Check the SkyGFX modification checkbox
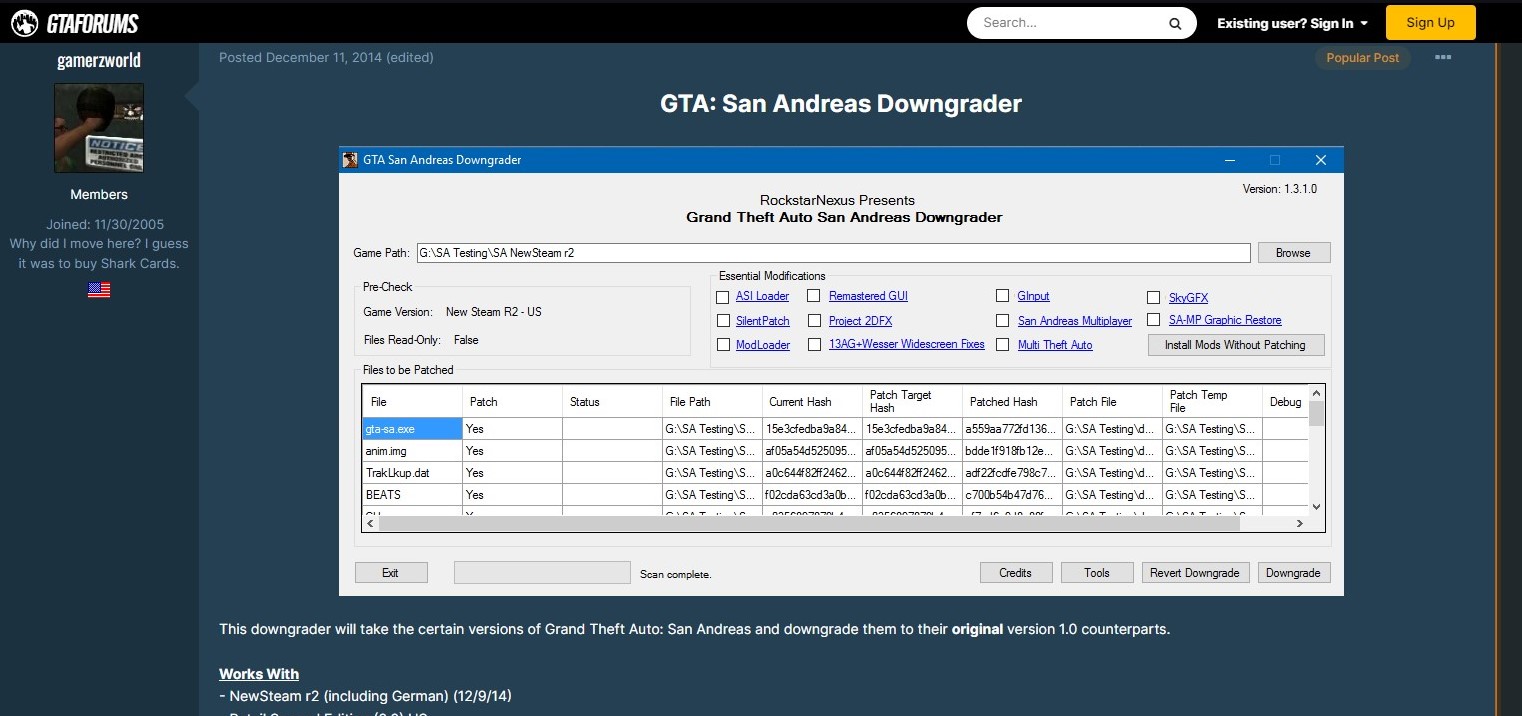Viewport: 1522px width, 716px height. (1154, 298)
